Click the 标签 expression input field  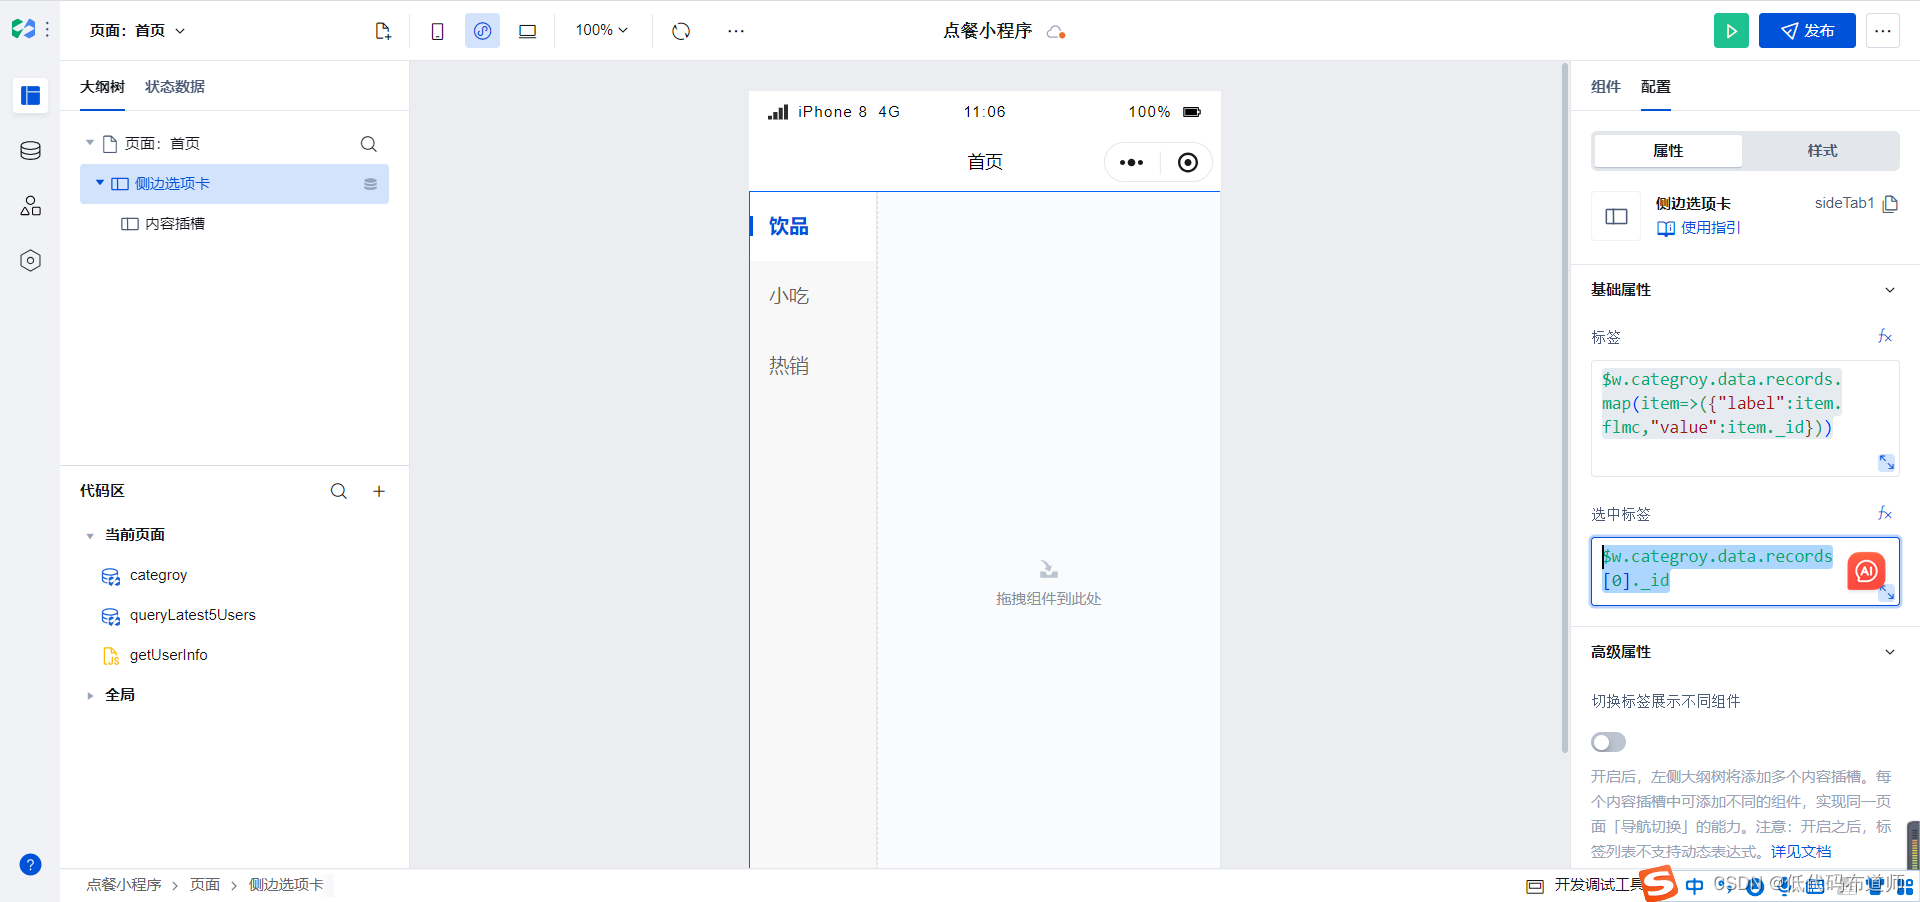pos(1745,418)
